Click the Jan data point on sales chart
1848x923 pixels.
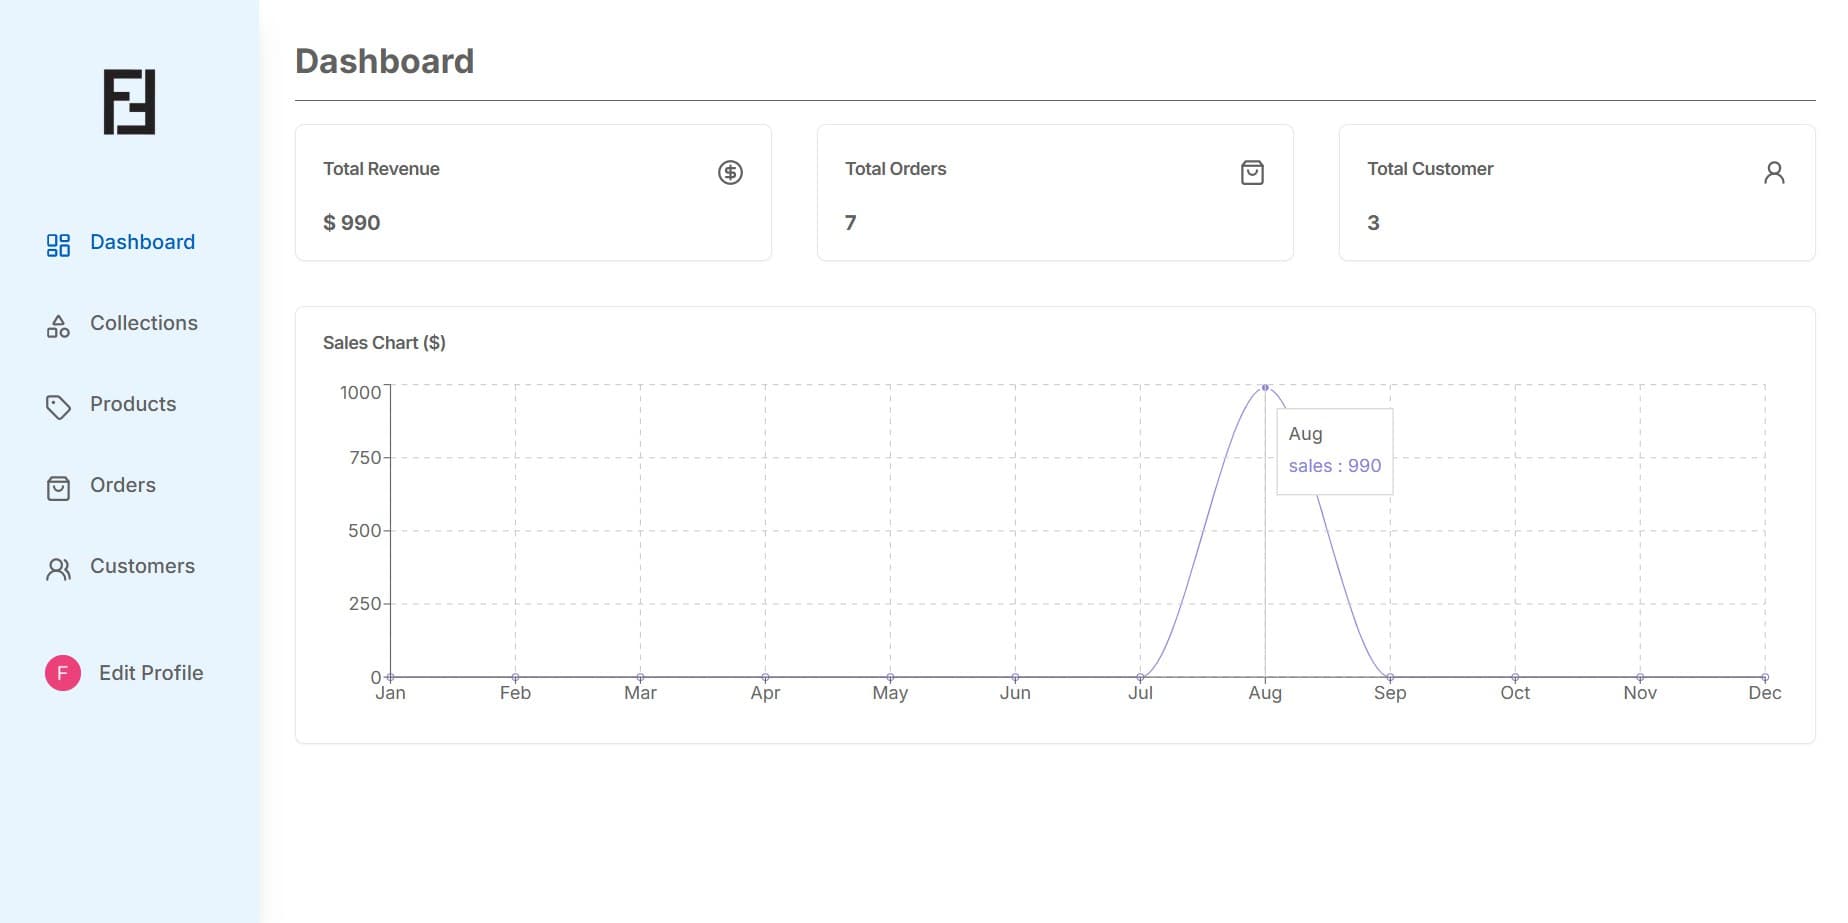[390, 677]
